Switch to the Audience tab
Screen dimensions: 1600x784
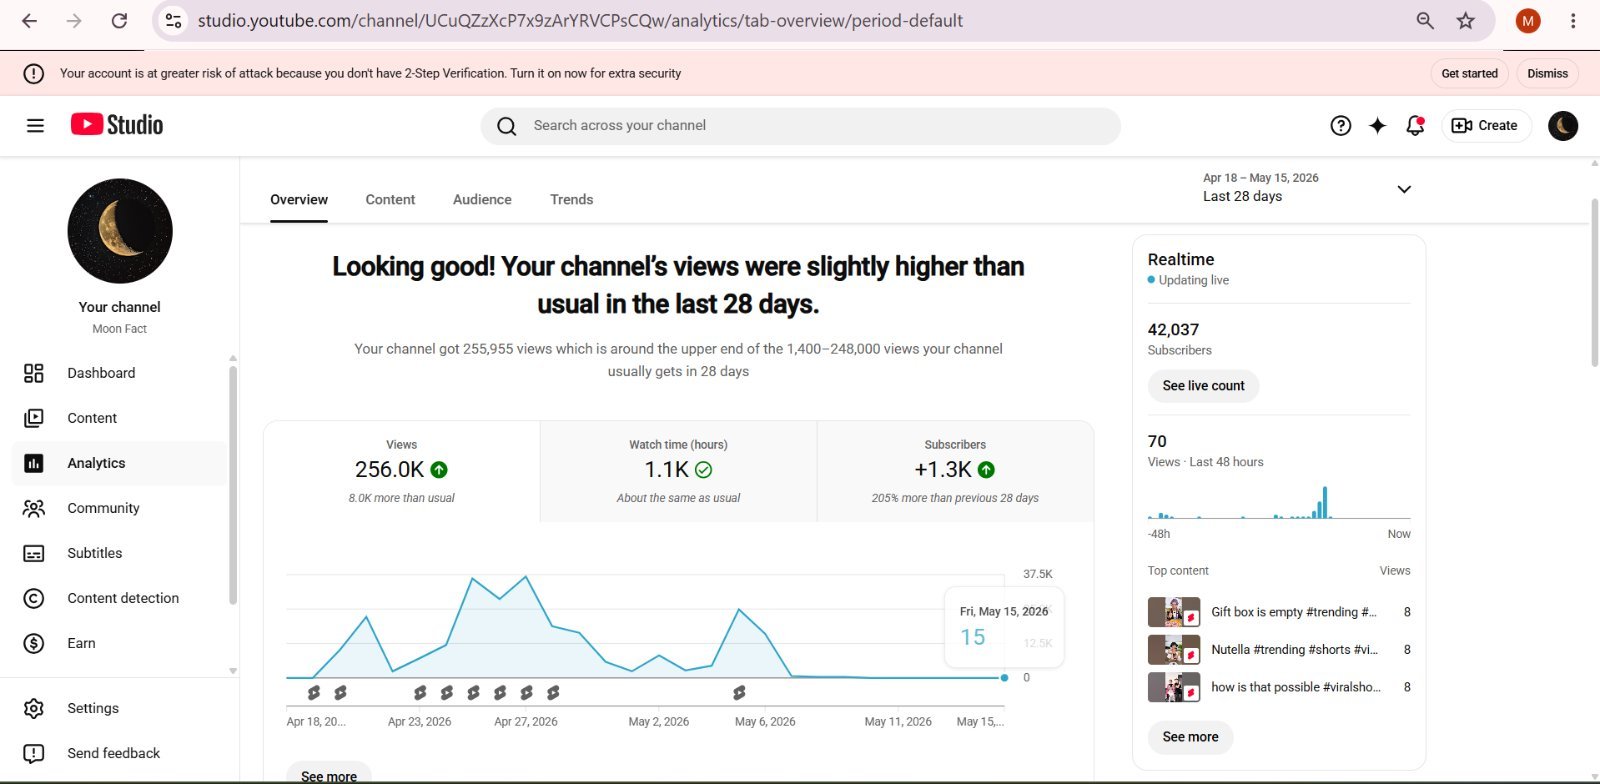(x=482, y=199)
